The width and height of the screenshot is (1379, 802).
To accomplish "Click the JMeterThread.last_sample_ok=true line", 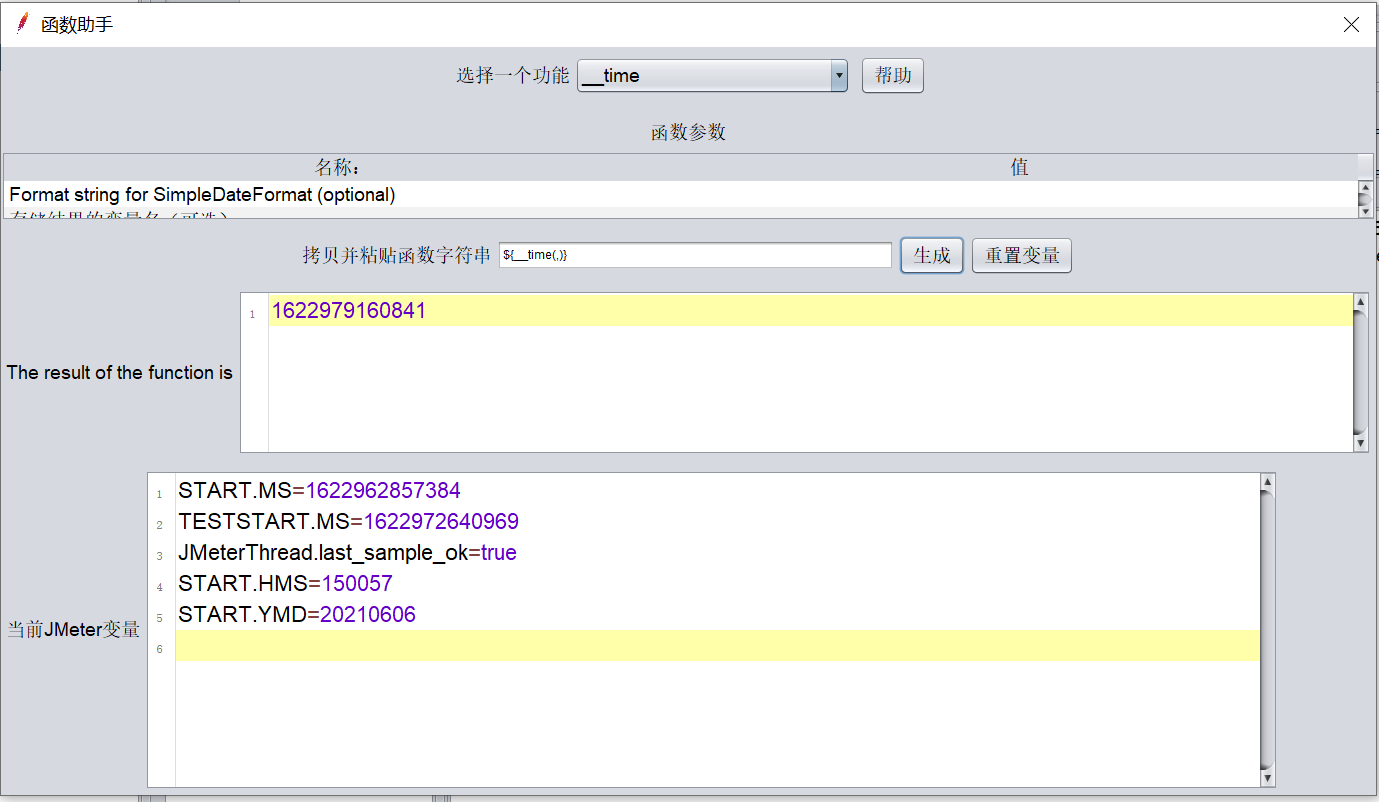I will 347,553.
